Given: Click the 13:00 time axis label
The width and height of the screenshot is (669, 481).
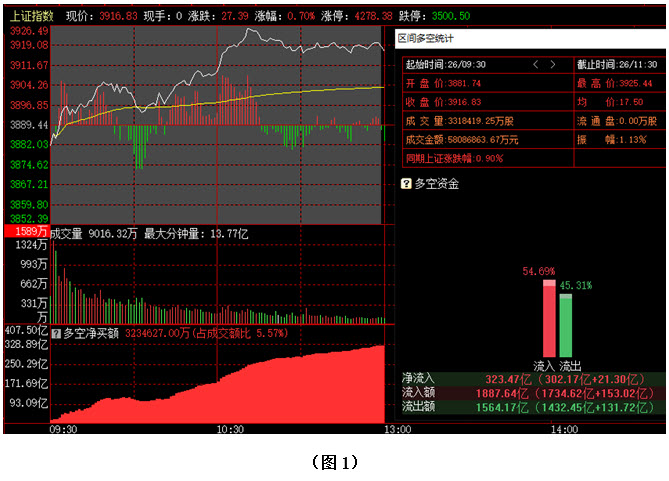Looking at the screenshot, I should (x=397, y=429).
